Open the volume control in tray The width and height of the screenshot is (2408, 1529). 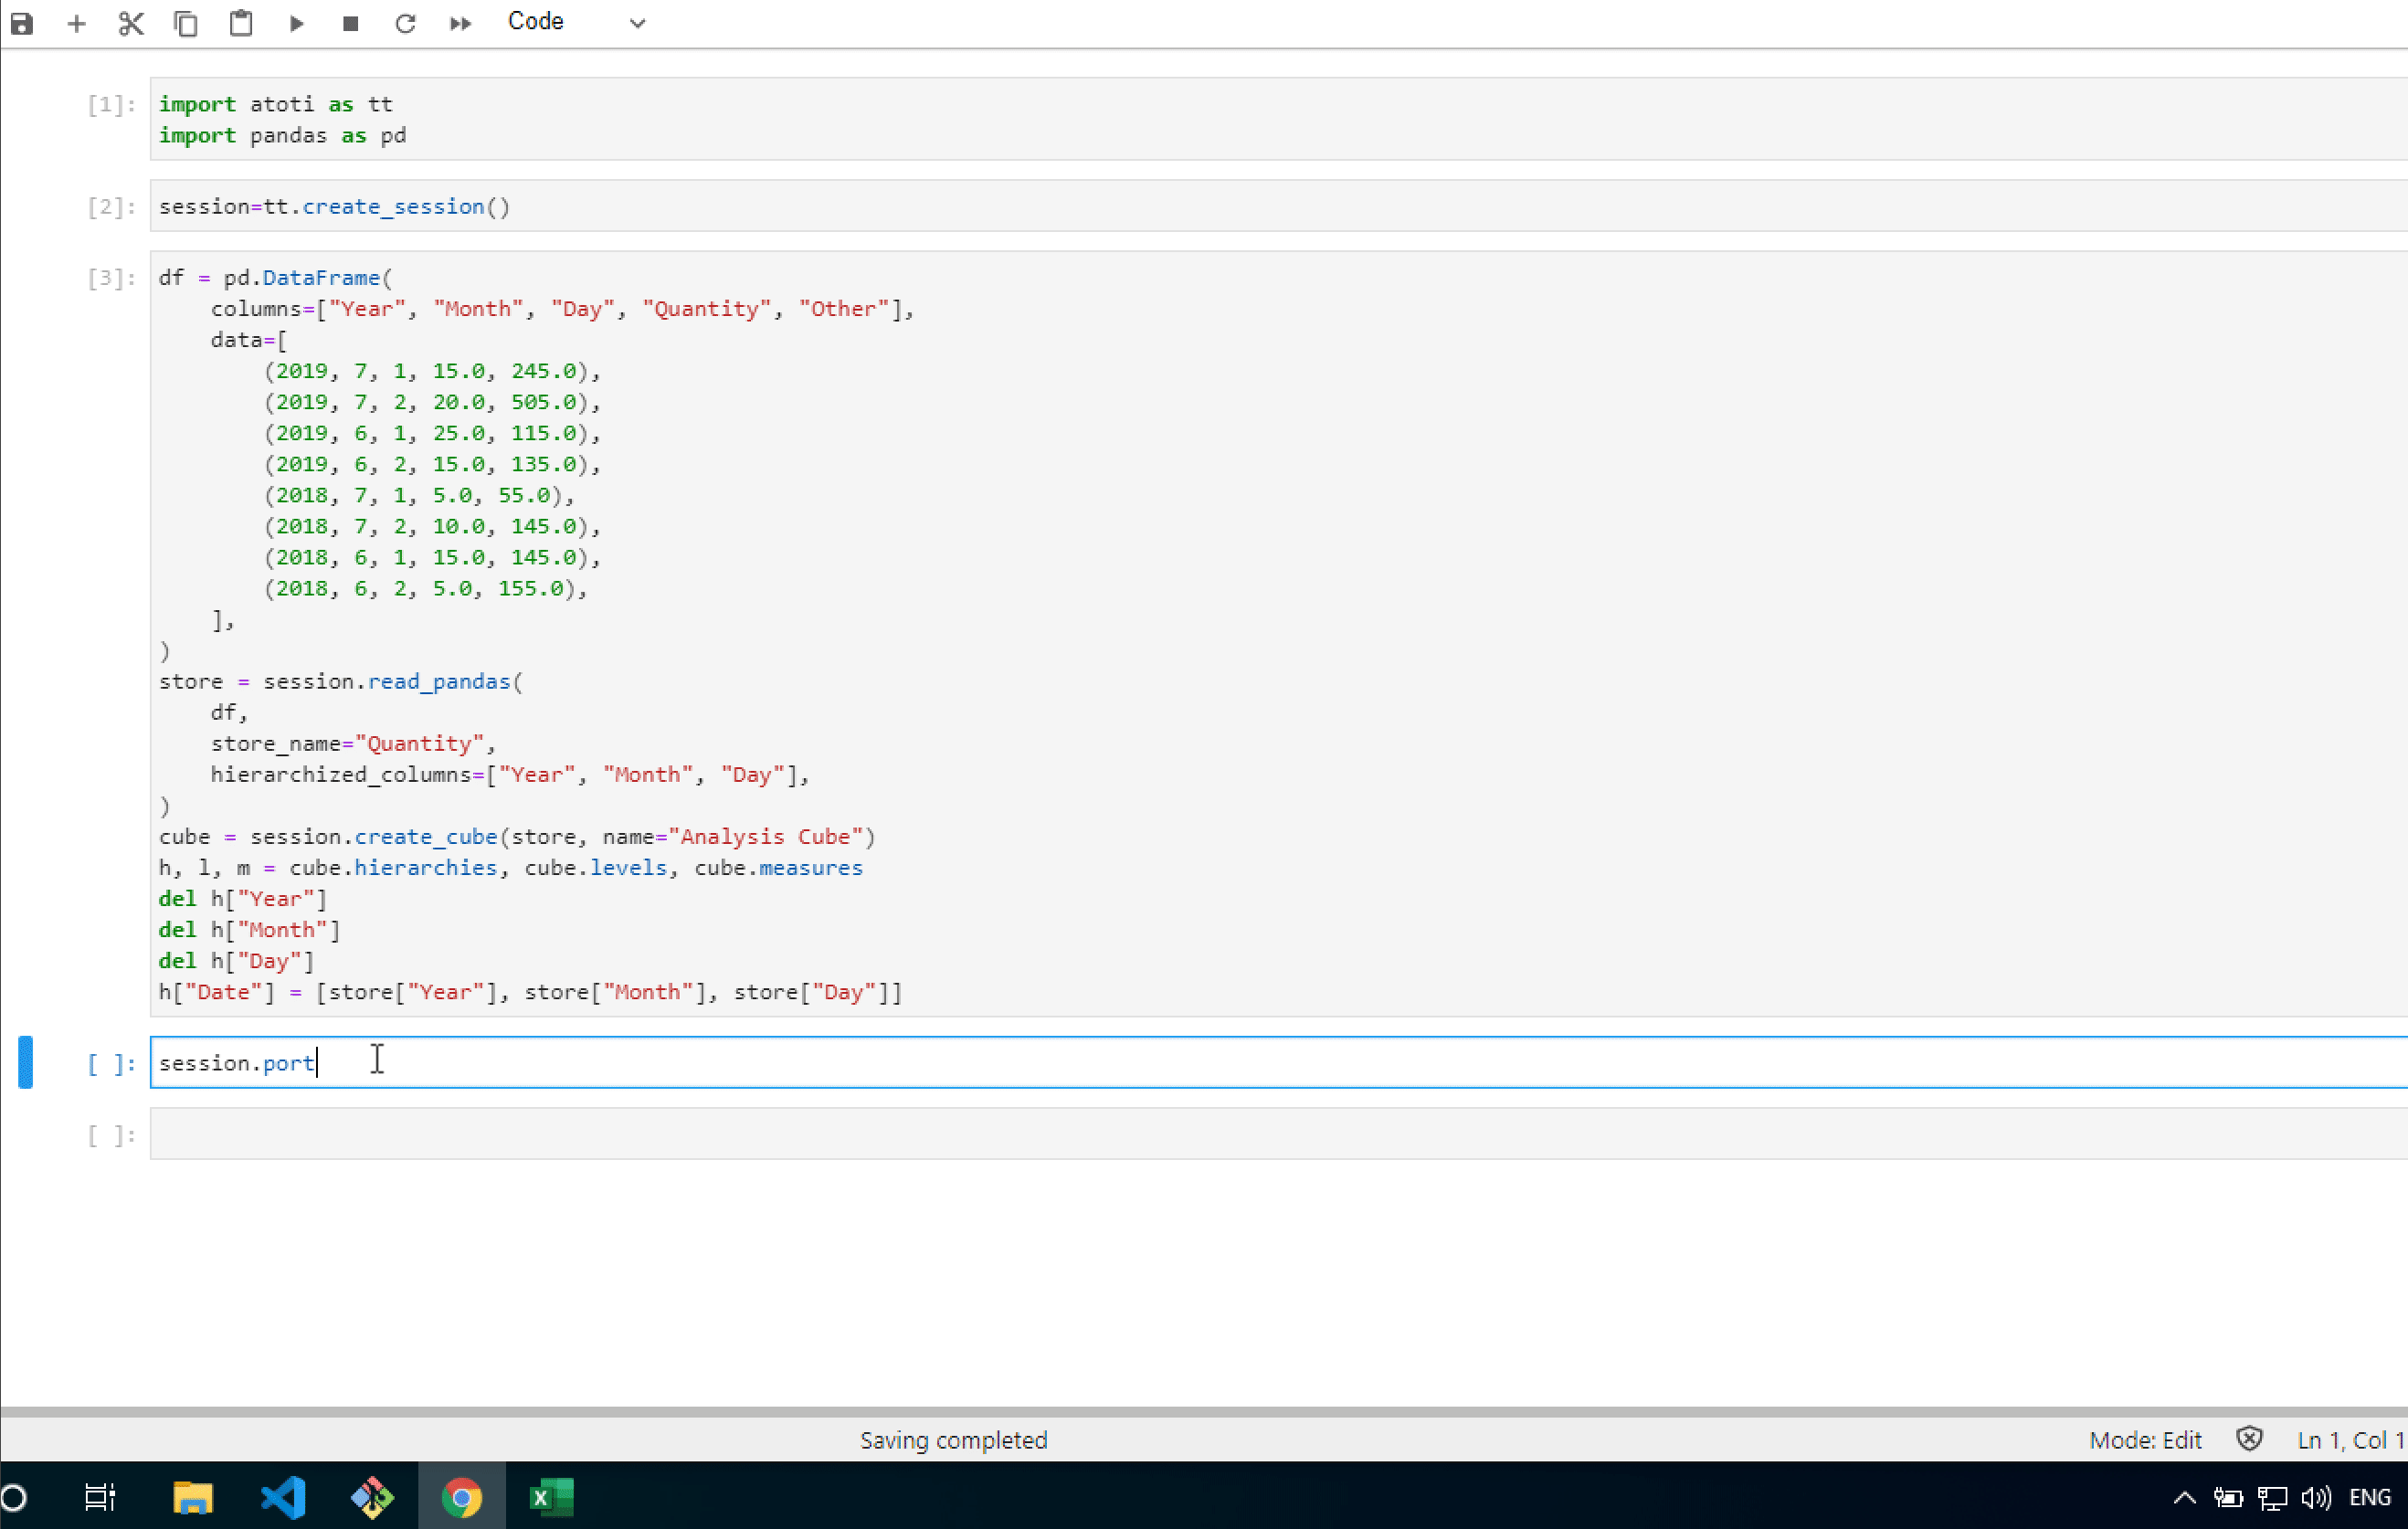pyautogui.click(x=2315, y=1497)
